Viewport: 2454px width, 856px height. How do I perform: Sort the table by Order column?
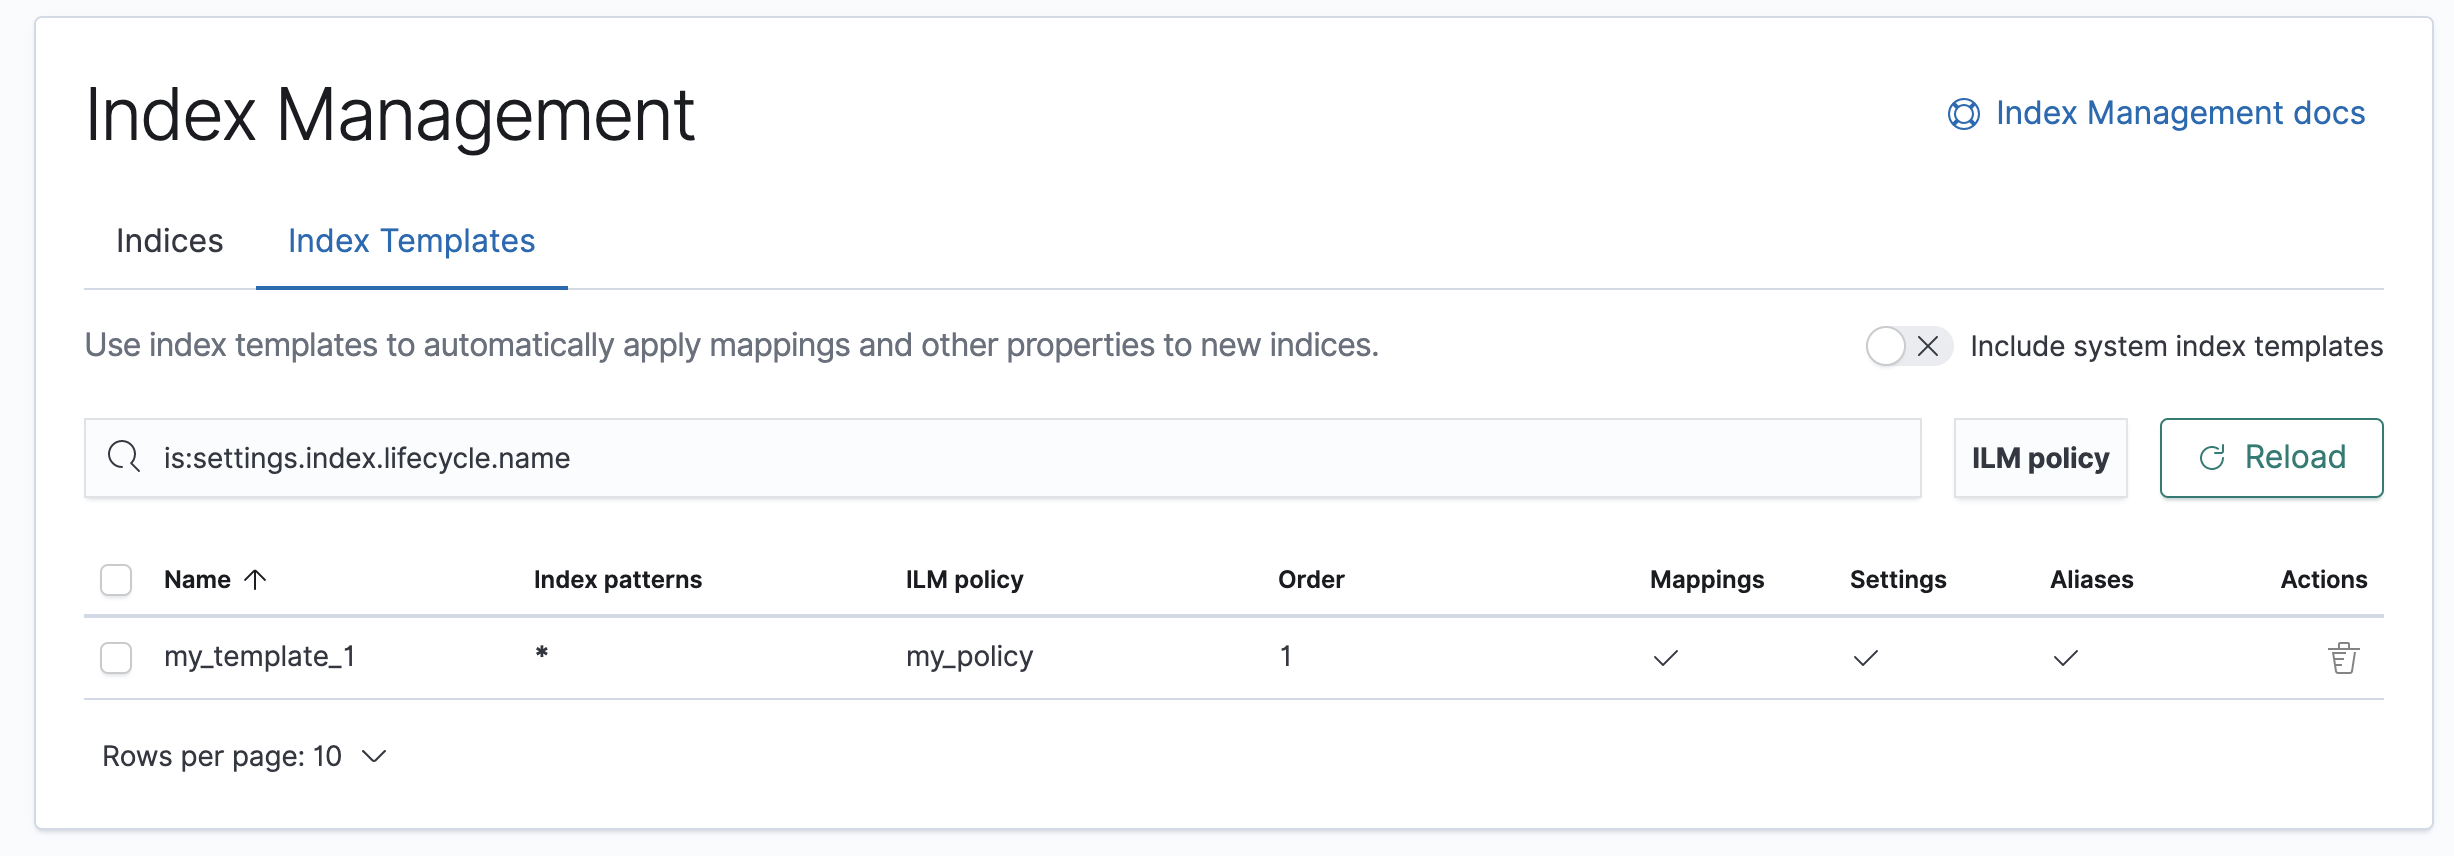pyautogui.click(x=1311, y=580)
